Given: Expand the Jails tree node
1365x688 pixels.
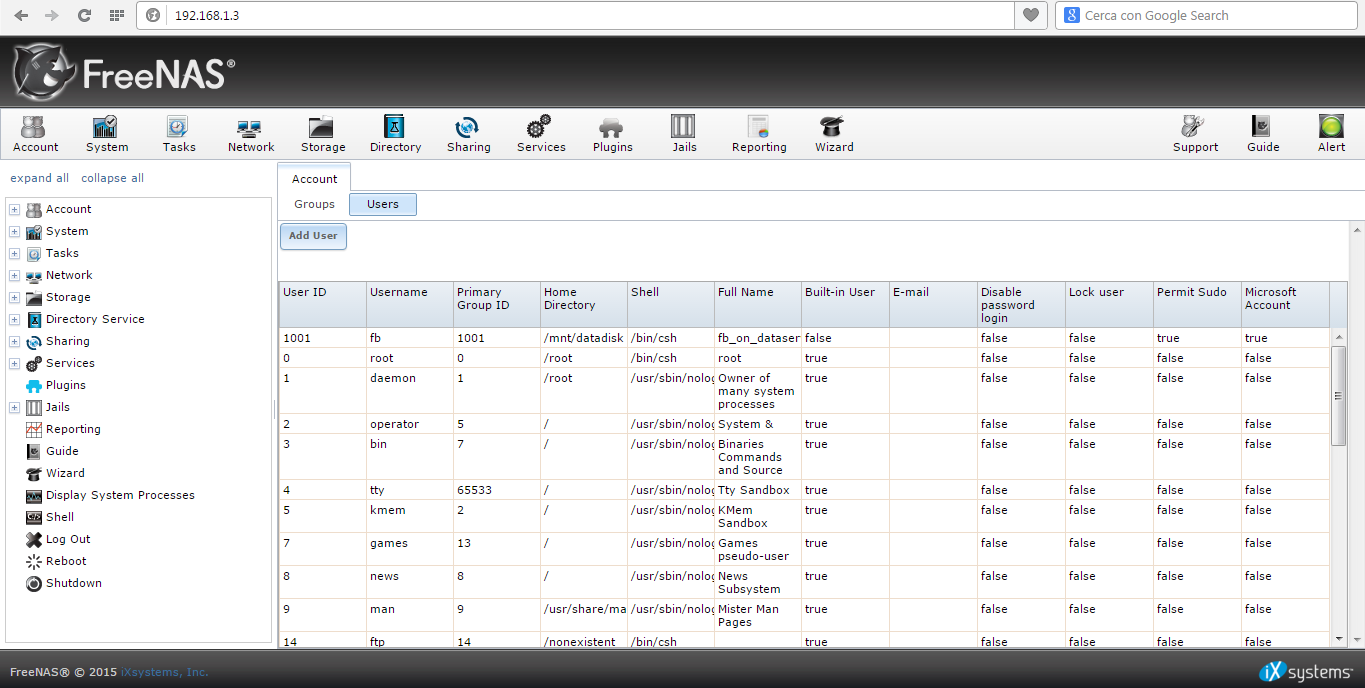Looking at the screenshot, I should tap(14, 408).
